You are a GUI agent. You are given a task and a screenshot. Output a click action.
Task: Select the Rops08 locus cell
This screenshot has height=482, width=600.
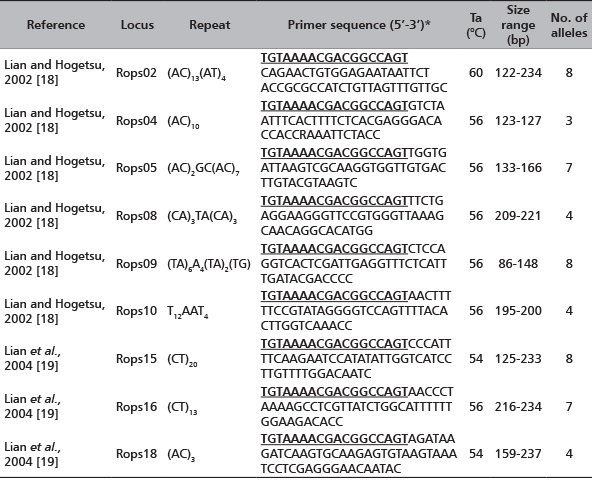pos(137,232)
